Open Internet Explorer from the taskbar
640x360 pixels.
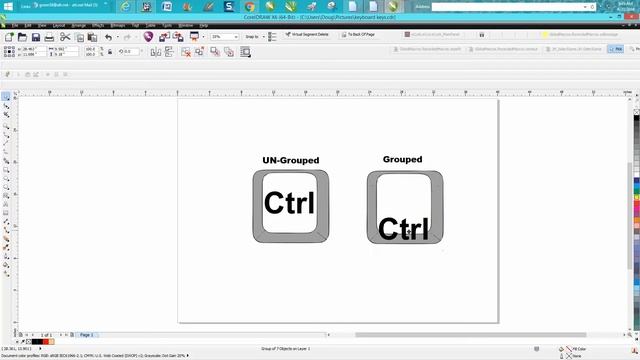125,6
